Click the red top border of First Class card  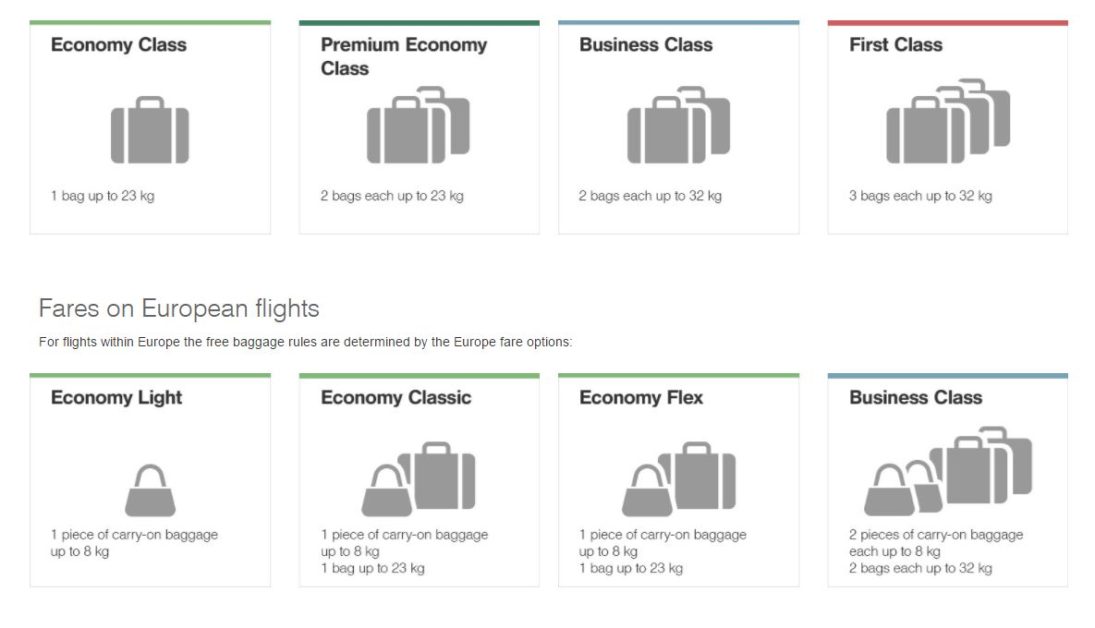(x=947, y=22)
